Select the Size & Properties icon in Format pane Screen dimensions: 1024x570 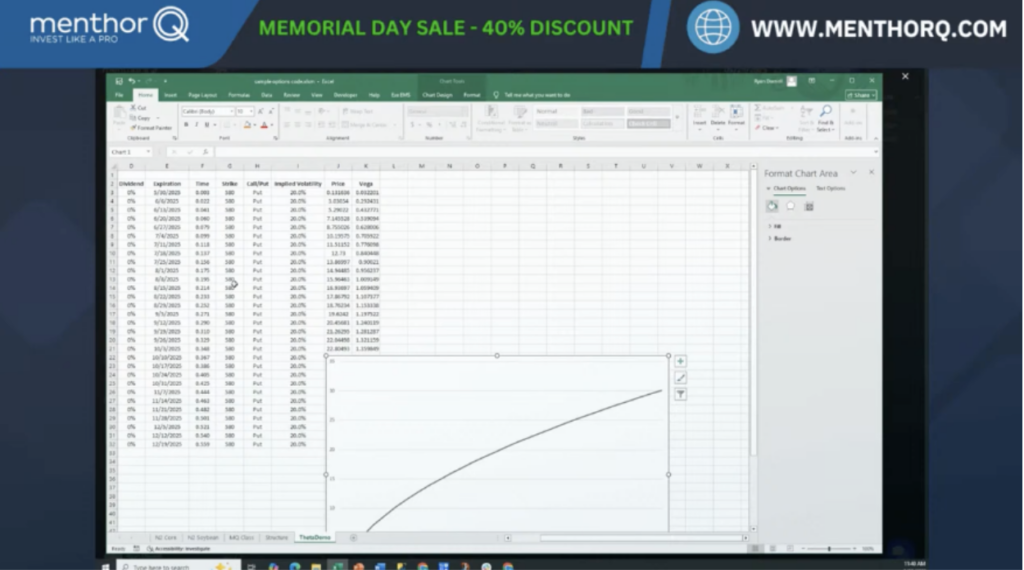pos(808,206)
